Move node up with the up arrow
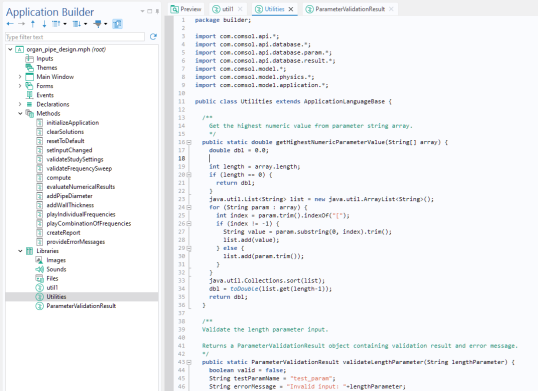This screenshot has height=391, width=538. [x=33, y=24]
